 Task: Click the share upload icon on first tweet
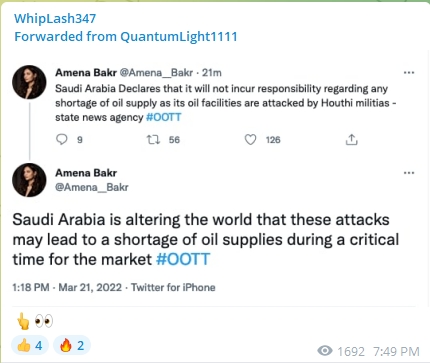pos(351,139)
